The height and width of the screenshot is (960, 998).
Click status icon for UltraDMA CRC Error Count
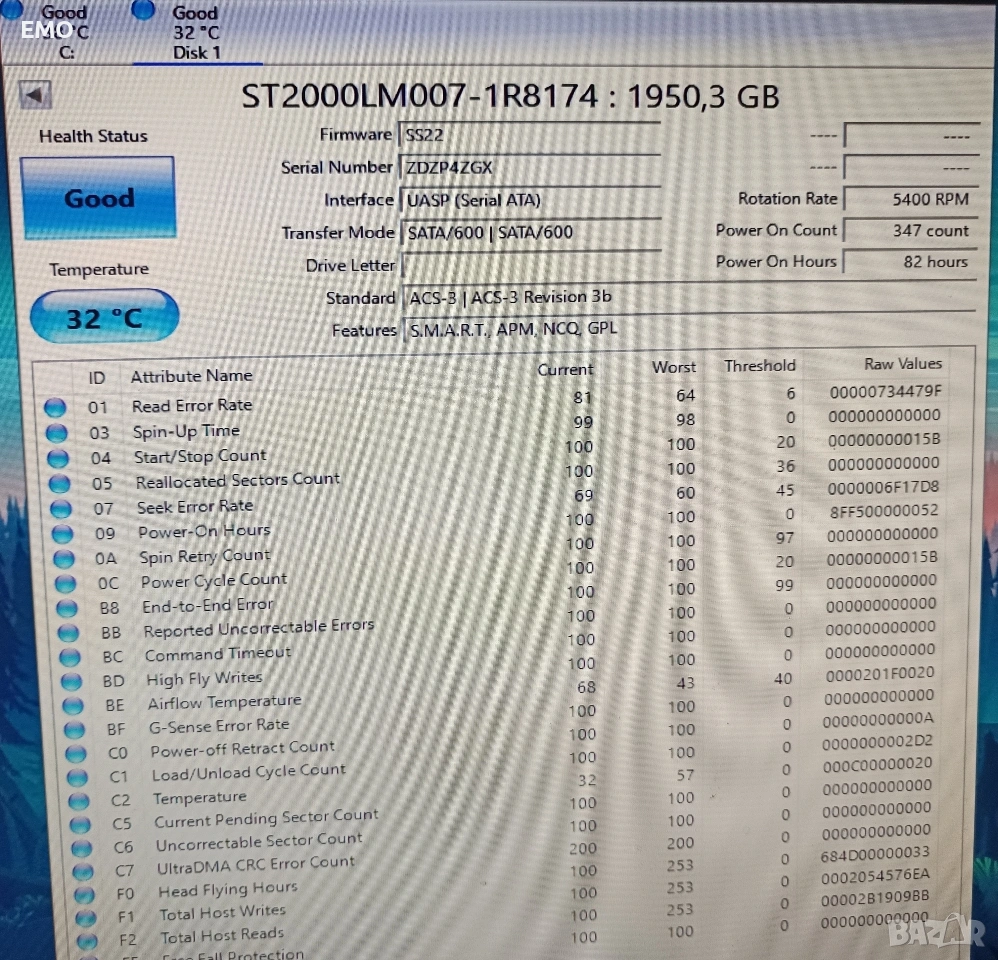[x=83, y=872]
